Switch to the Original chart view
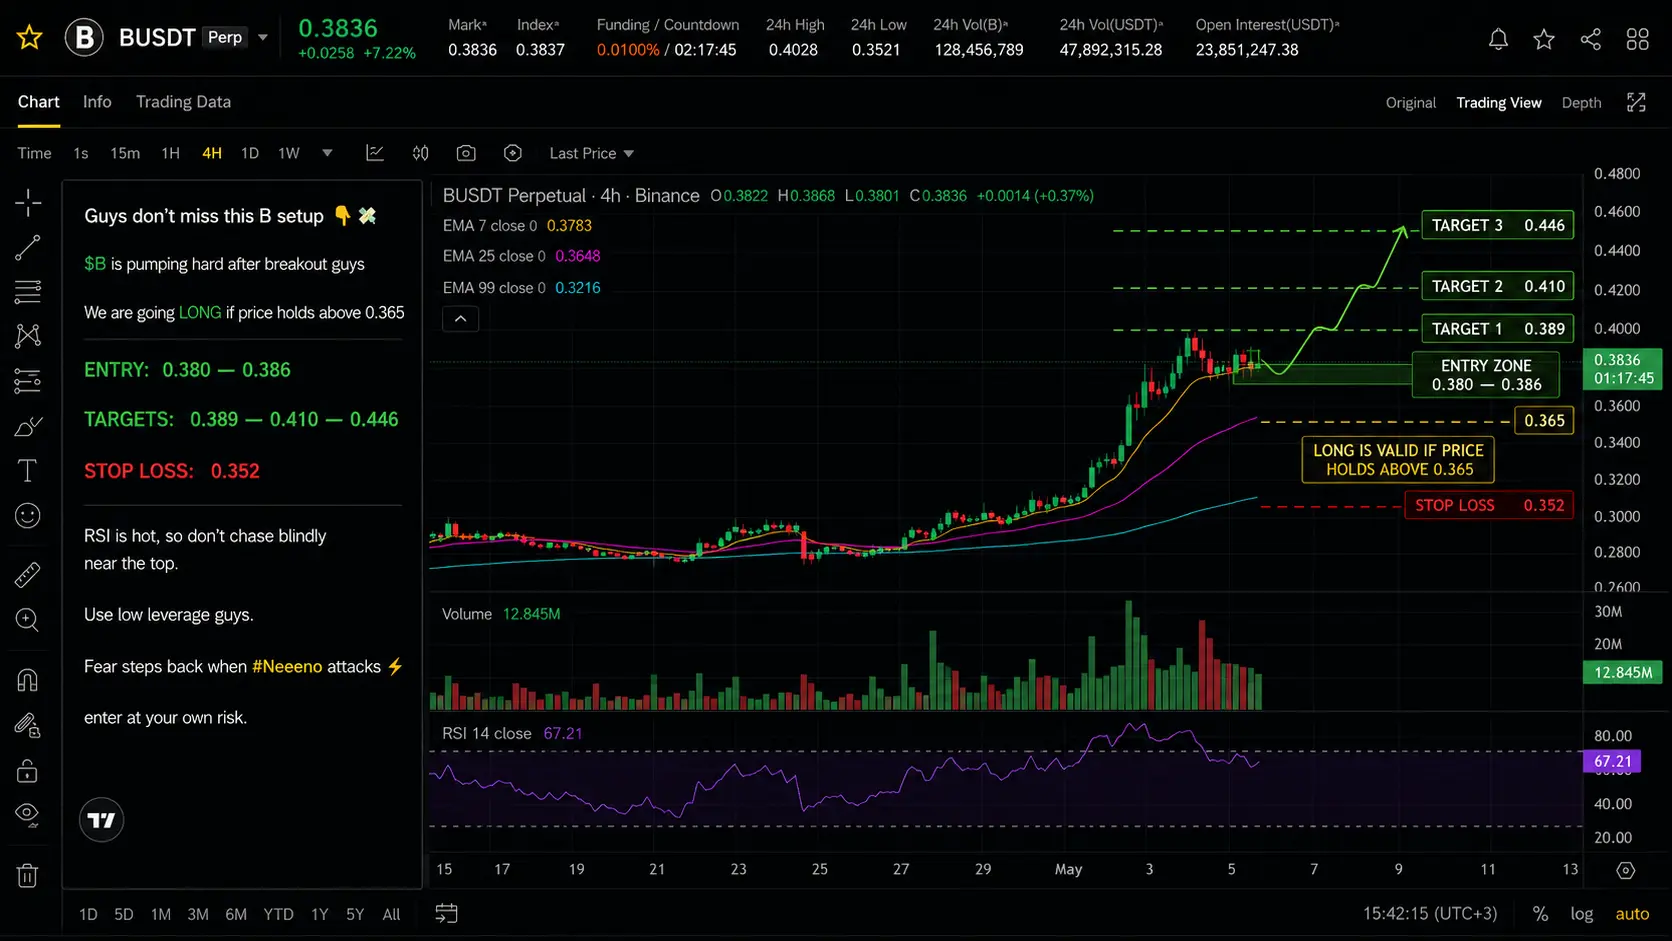Viewport: 1672px width, 941px height. [1411, 103]
